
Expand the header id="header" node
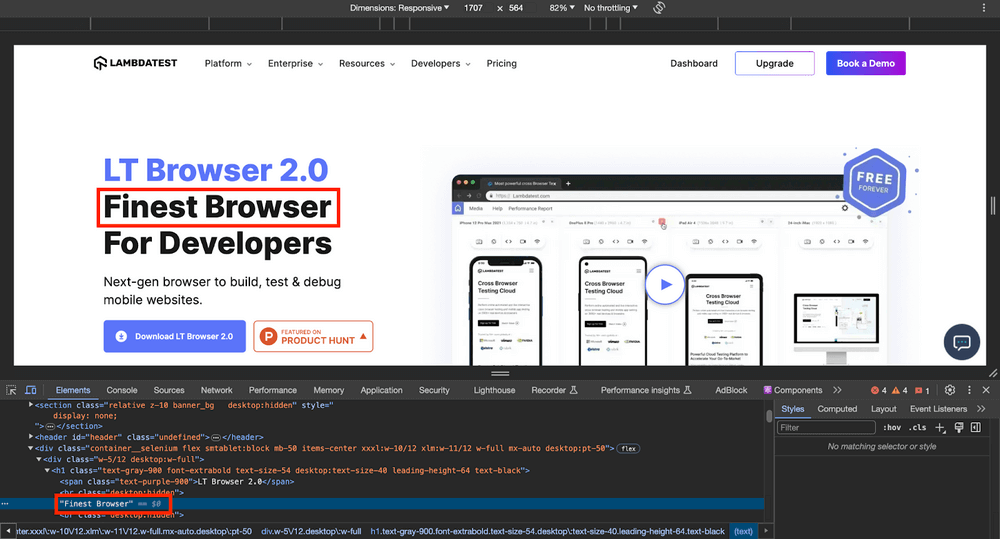click(31, 437)
